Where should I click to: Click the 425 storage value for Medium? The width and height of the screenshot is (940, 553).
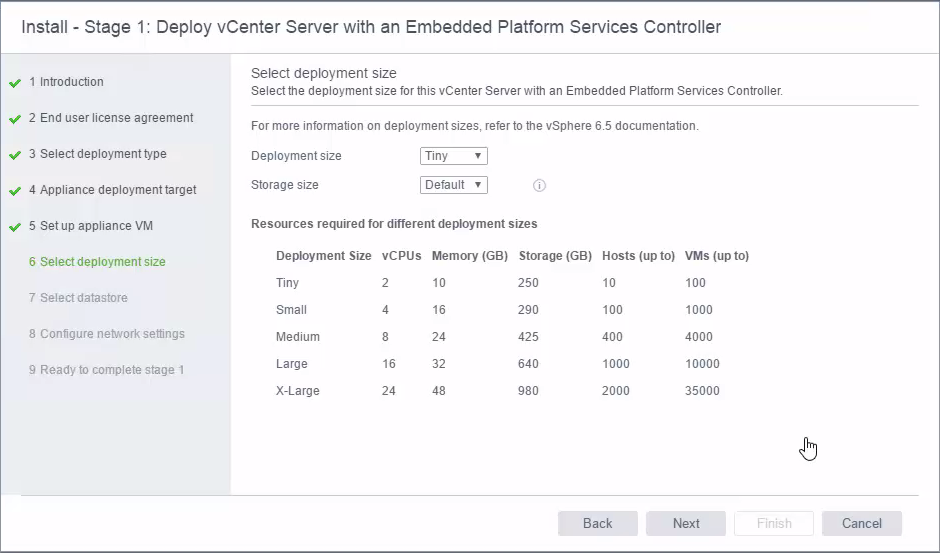[x=528, y=336]
